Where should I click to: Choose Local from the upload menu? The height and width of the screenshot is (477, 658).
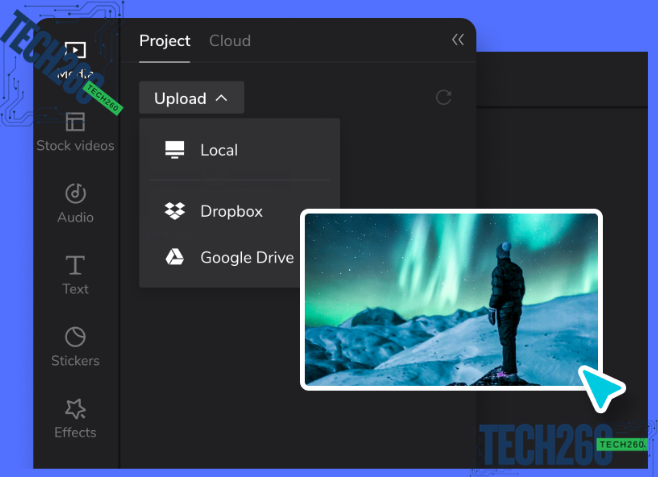click(219, 150)
